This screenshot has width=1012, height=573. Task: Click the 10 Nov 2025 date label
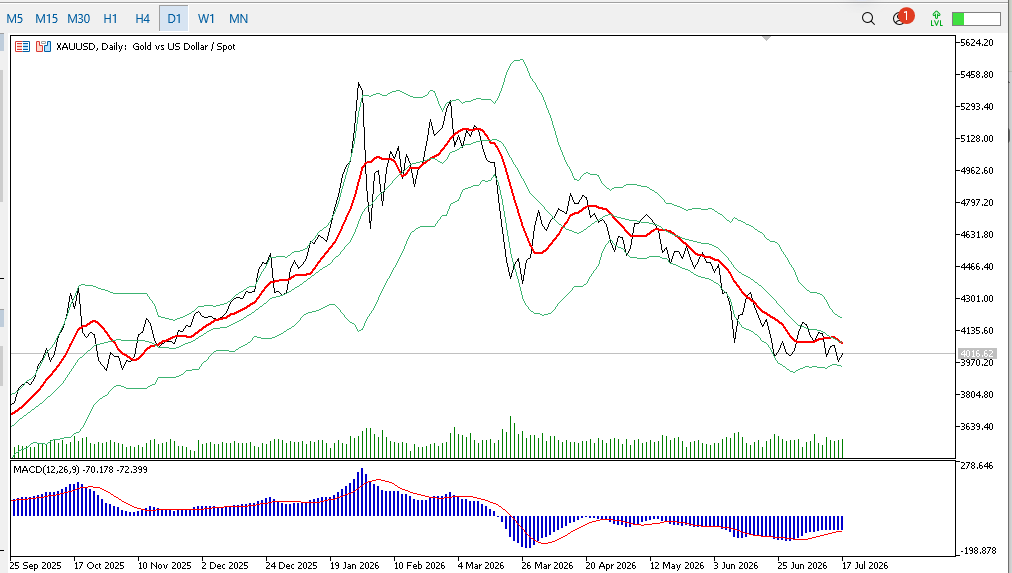pos(165,565)
